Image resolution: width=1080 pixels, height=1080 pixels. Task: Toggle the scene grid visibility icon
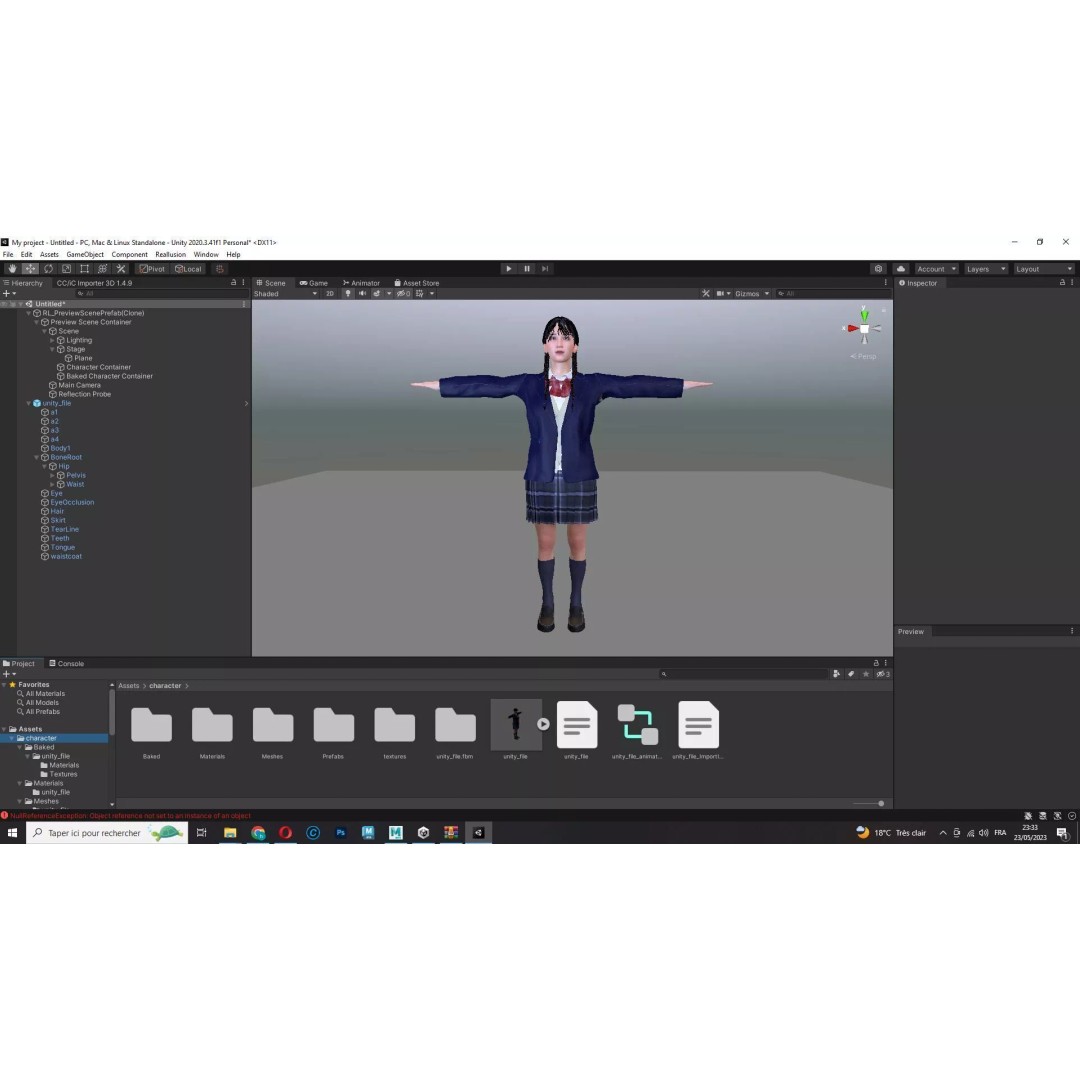(x=419, y=293)
